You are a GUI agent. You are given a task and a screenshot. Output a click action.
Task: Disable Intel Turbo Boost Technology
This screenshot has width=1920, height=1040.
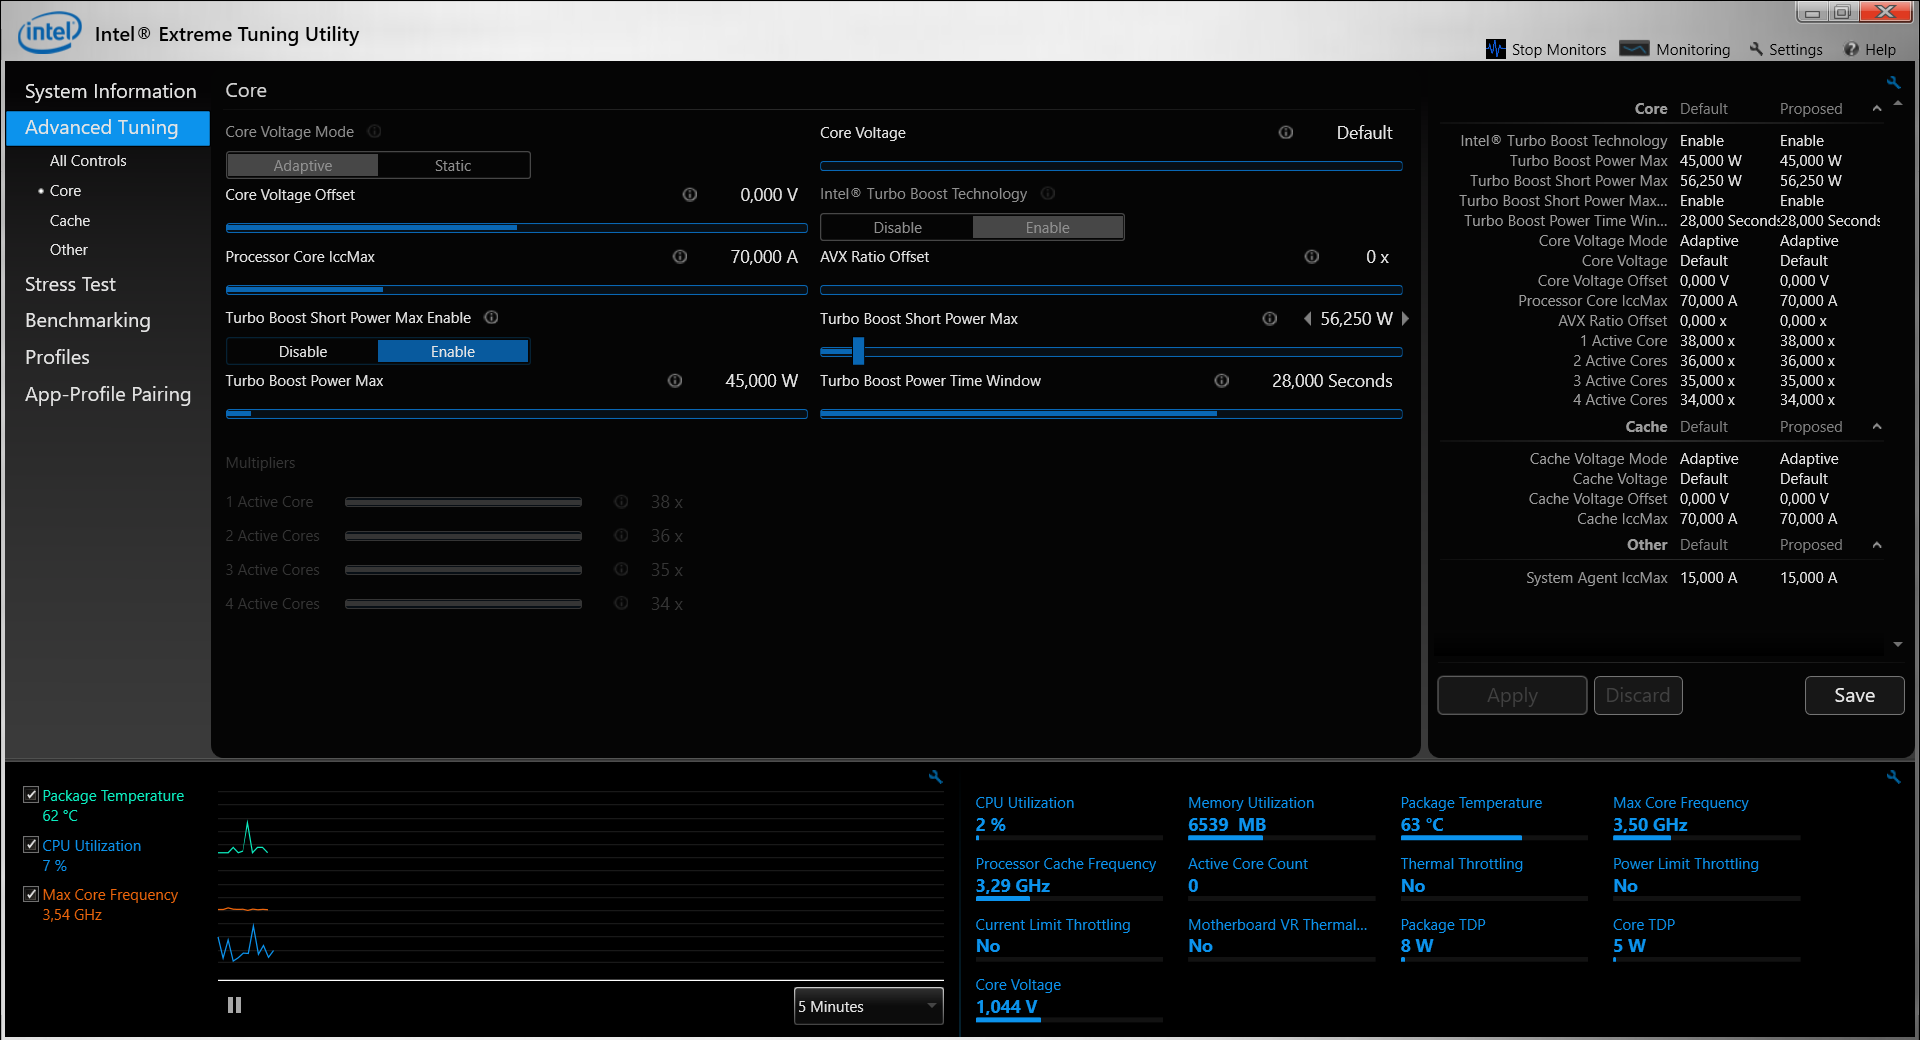pyautogui.click(x=898, y=227)
